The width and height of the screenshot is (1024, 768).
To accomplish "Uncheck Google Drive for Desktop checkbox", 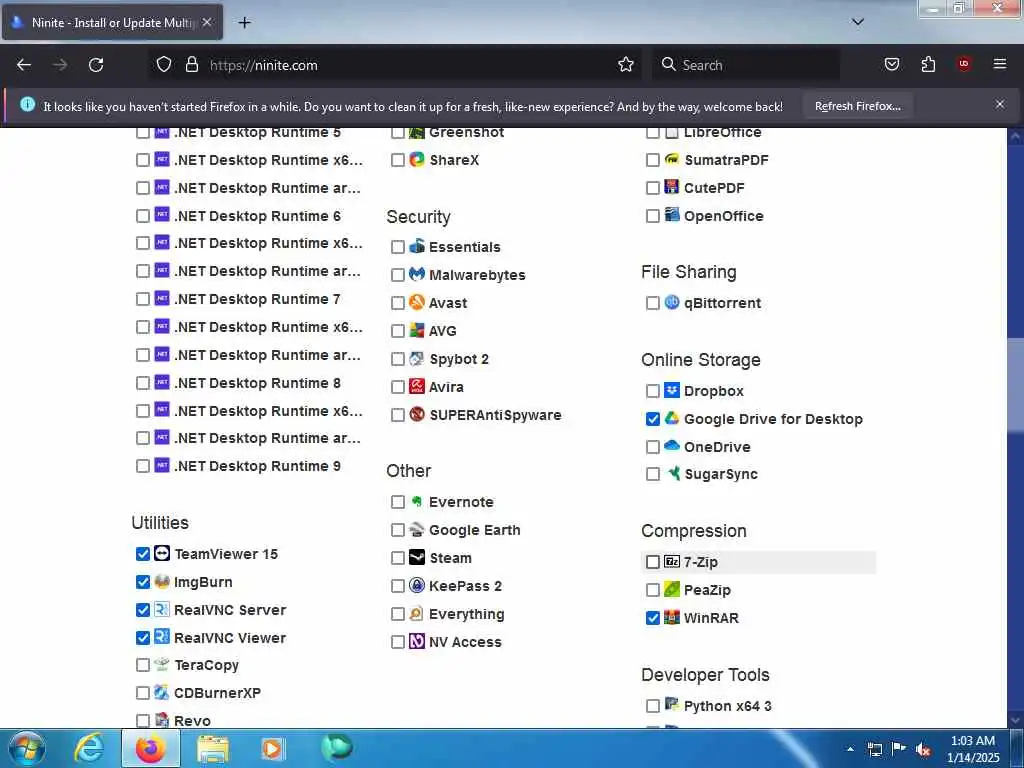I will pos(652,419).
